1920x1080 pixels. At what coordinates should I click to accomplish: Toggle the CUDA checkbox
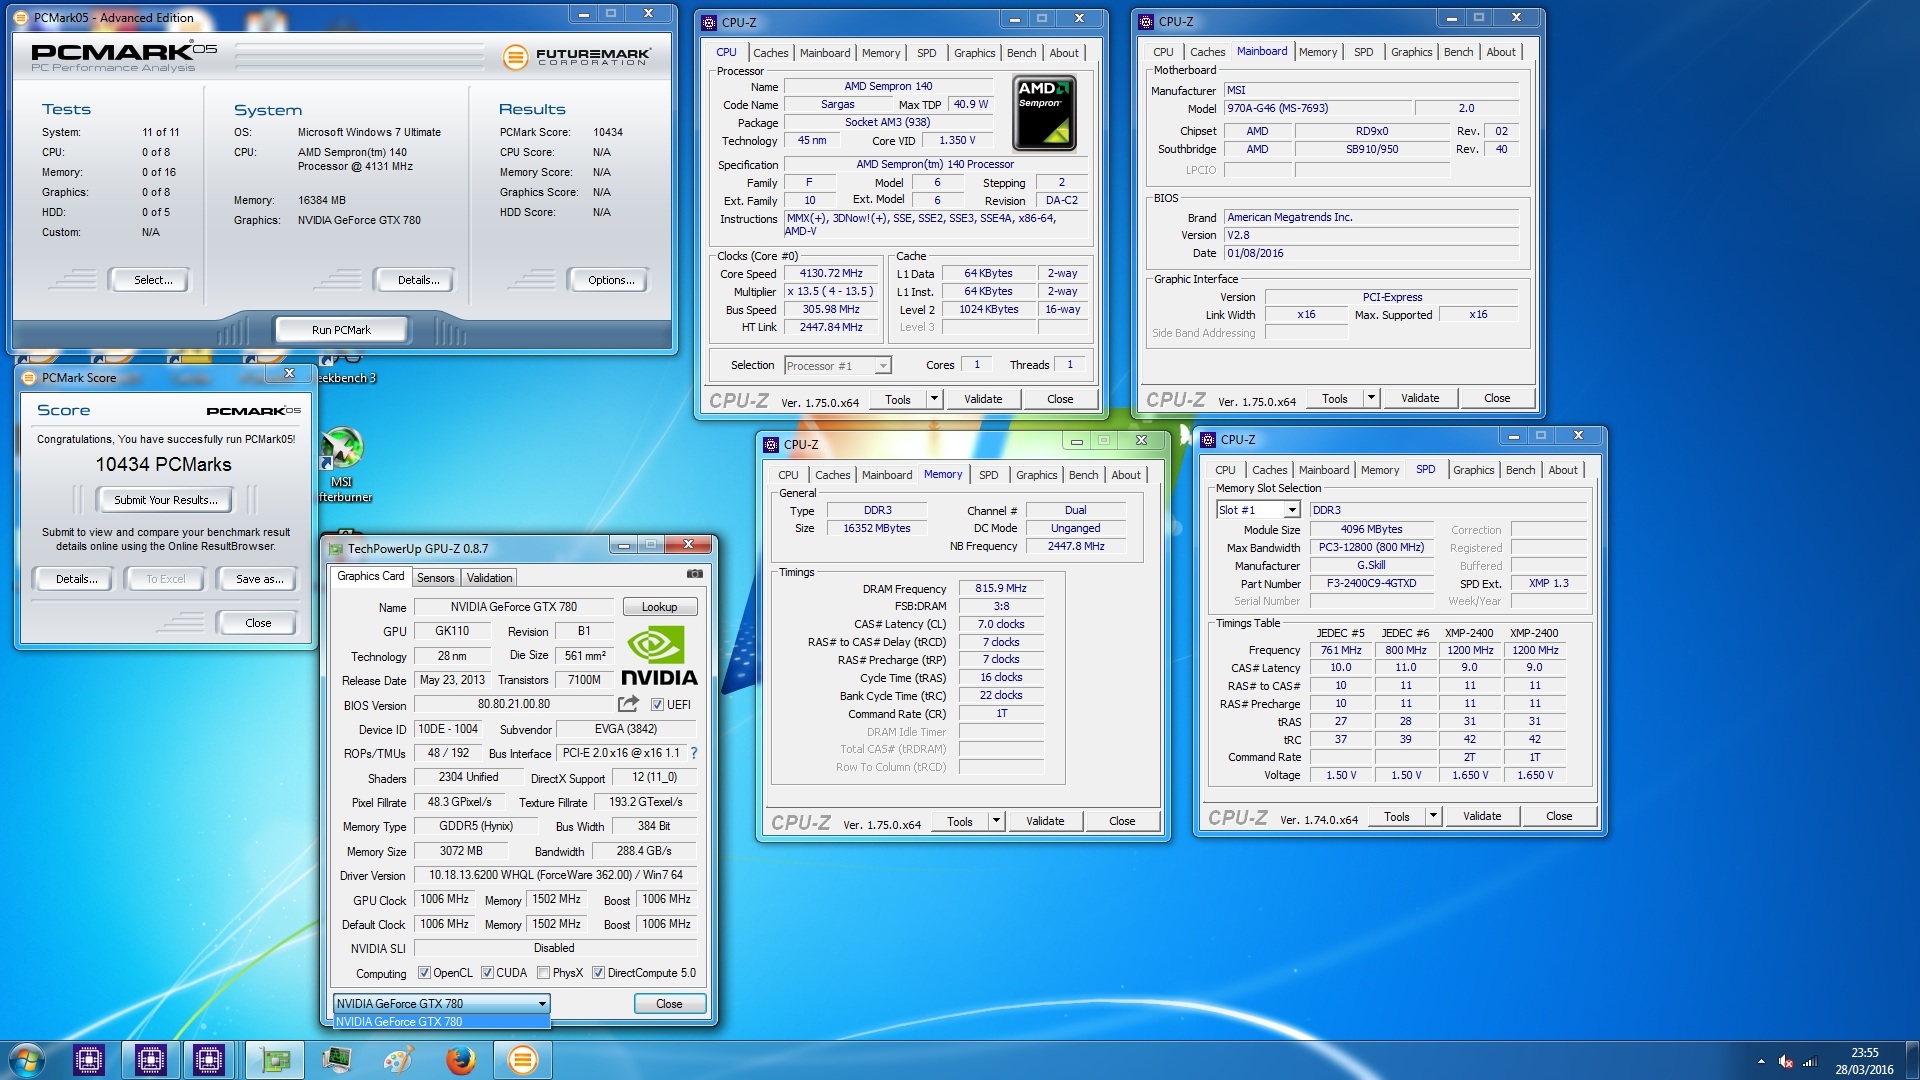(x=487, y=973)
